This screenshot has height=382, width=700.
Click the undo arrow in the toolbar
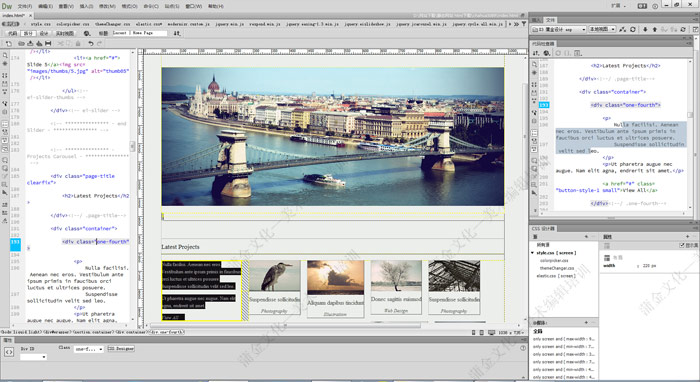pyautogui.click(x=91, y=43)
